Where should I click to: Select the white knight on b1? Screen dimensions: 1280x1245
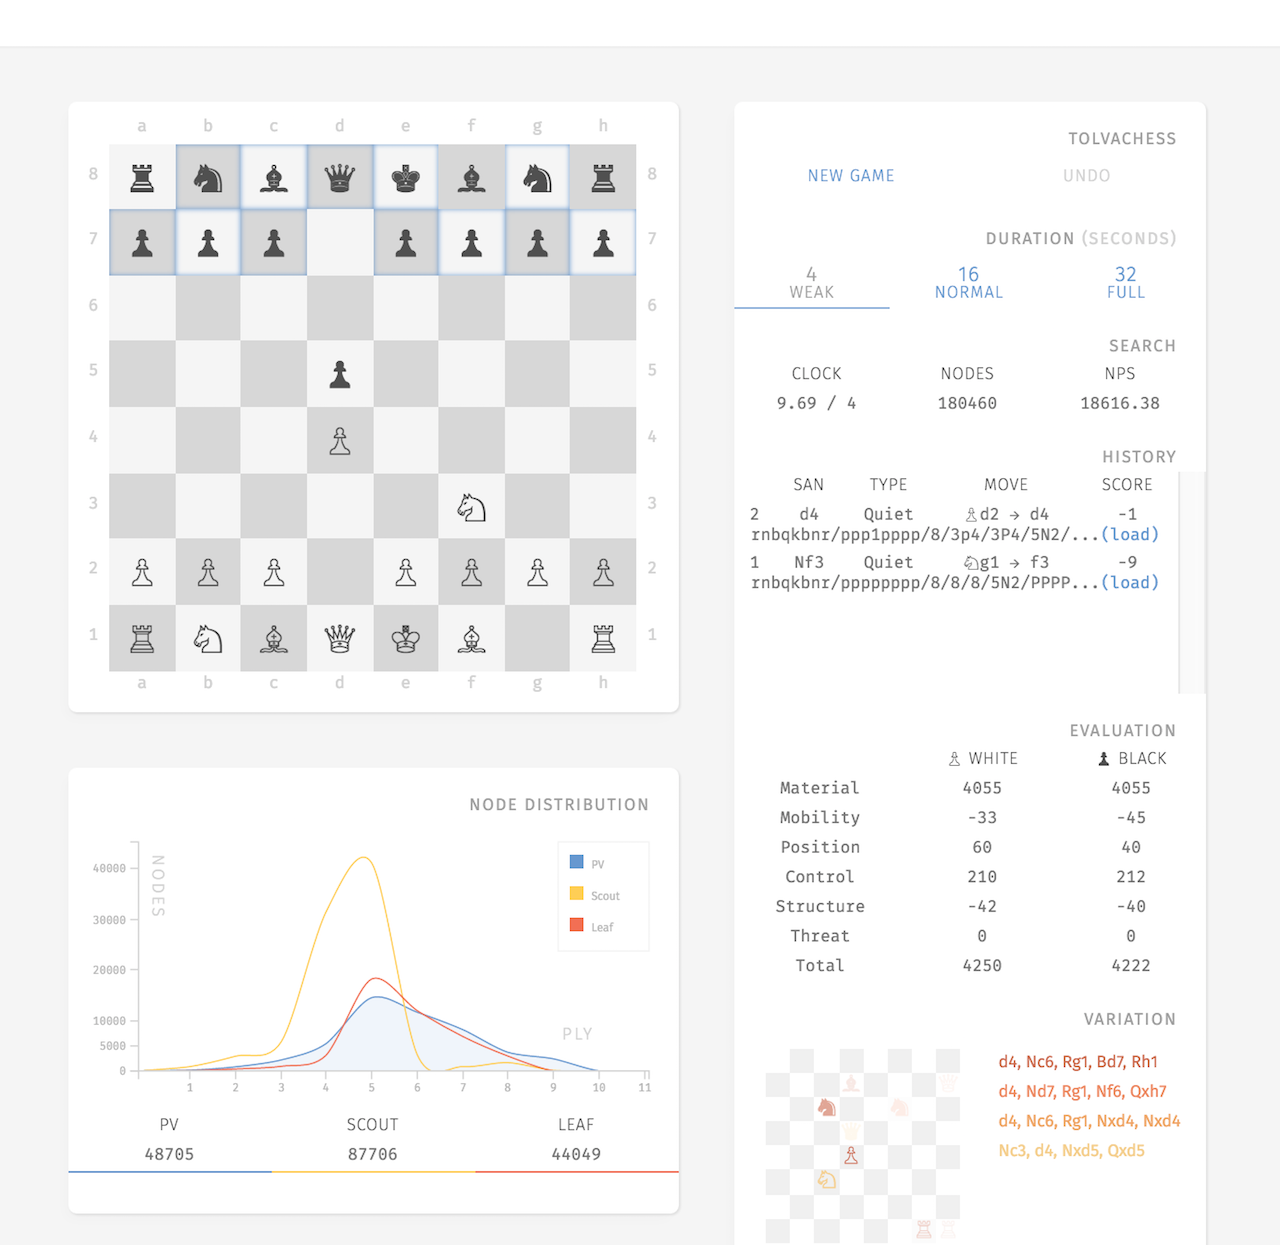(x=208, y=638)
